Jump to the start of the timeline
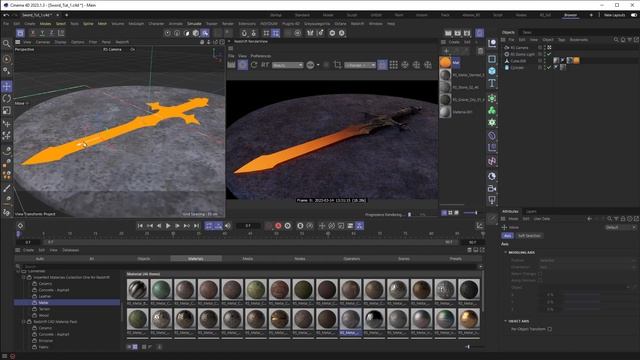The width and height of the screenshot is (640, 360). point(140,226)
